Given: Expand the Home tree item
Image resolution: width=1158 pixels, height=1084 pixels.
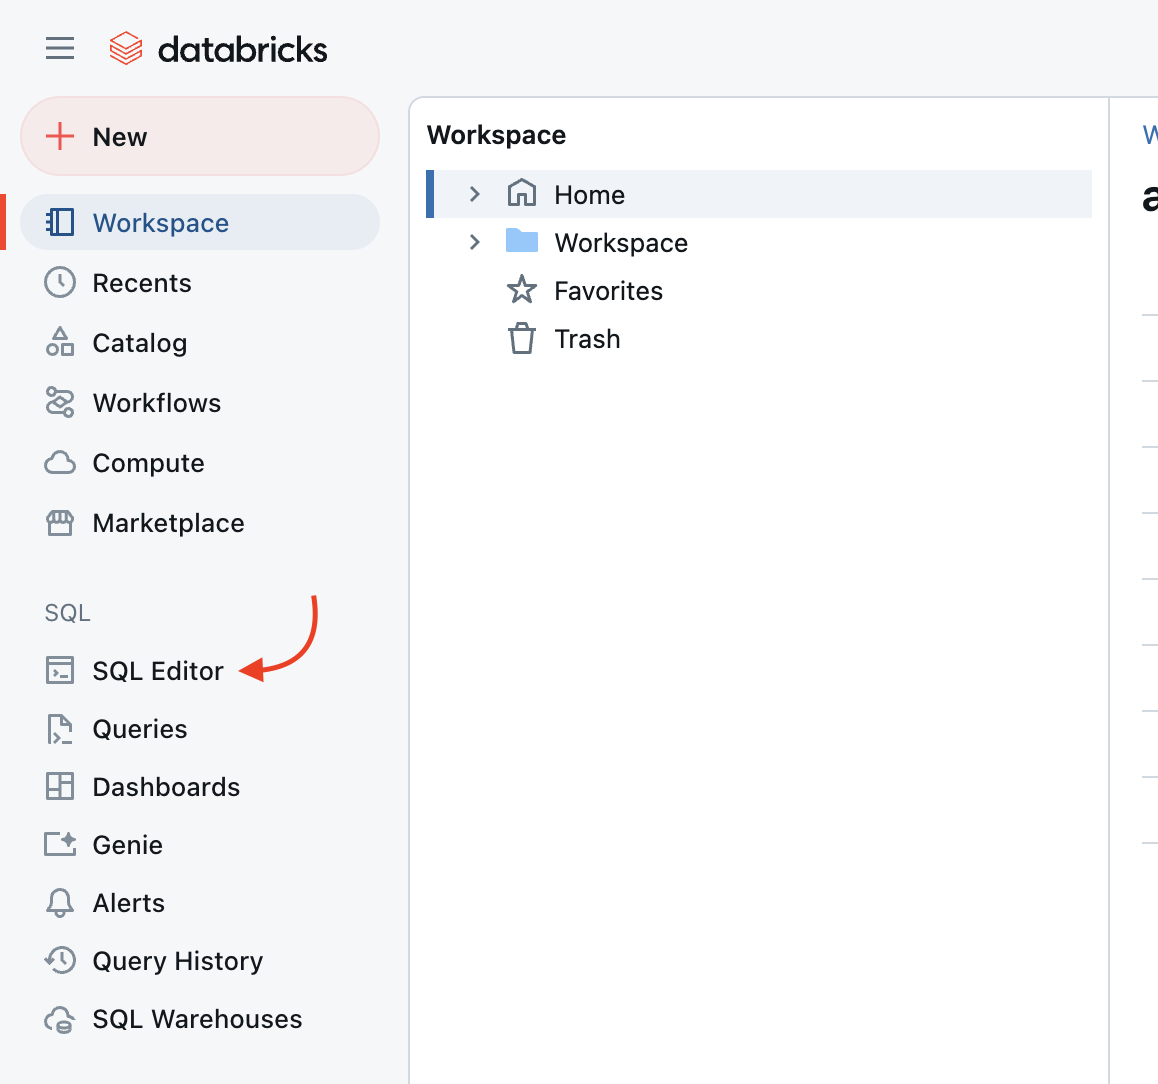Looking at the screenshot, I should click(473, 194).
